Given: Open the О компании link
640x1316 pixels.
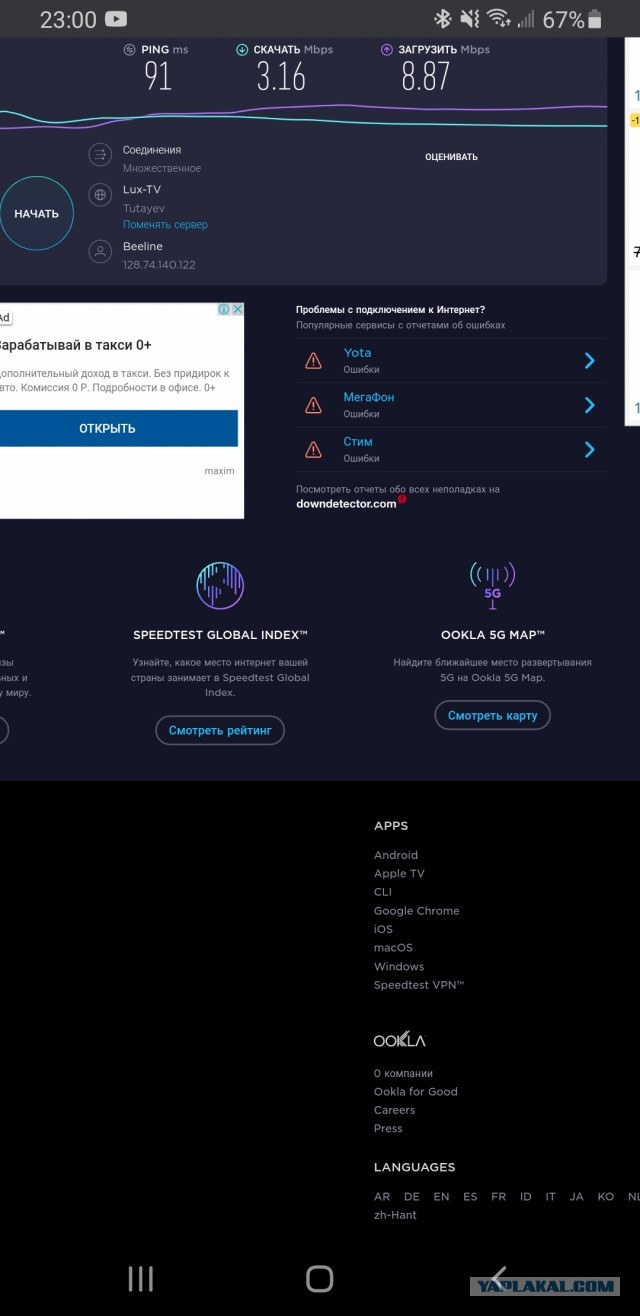Looking at the screenshot, I should tap(403, 1073).
